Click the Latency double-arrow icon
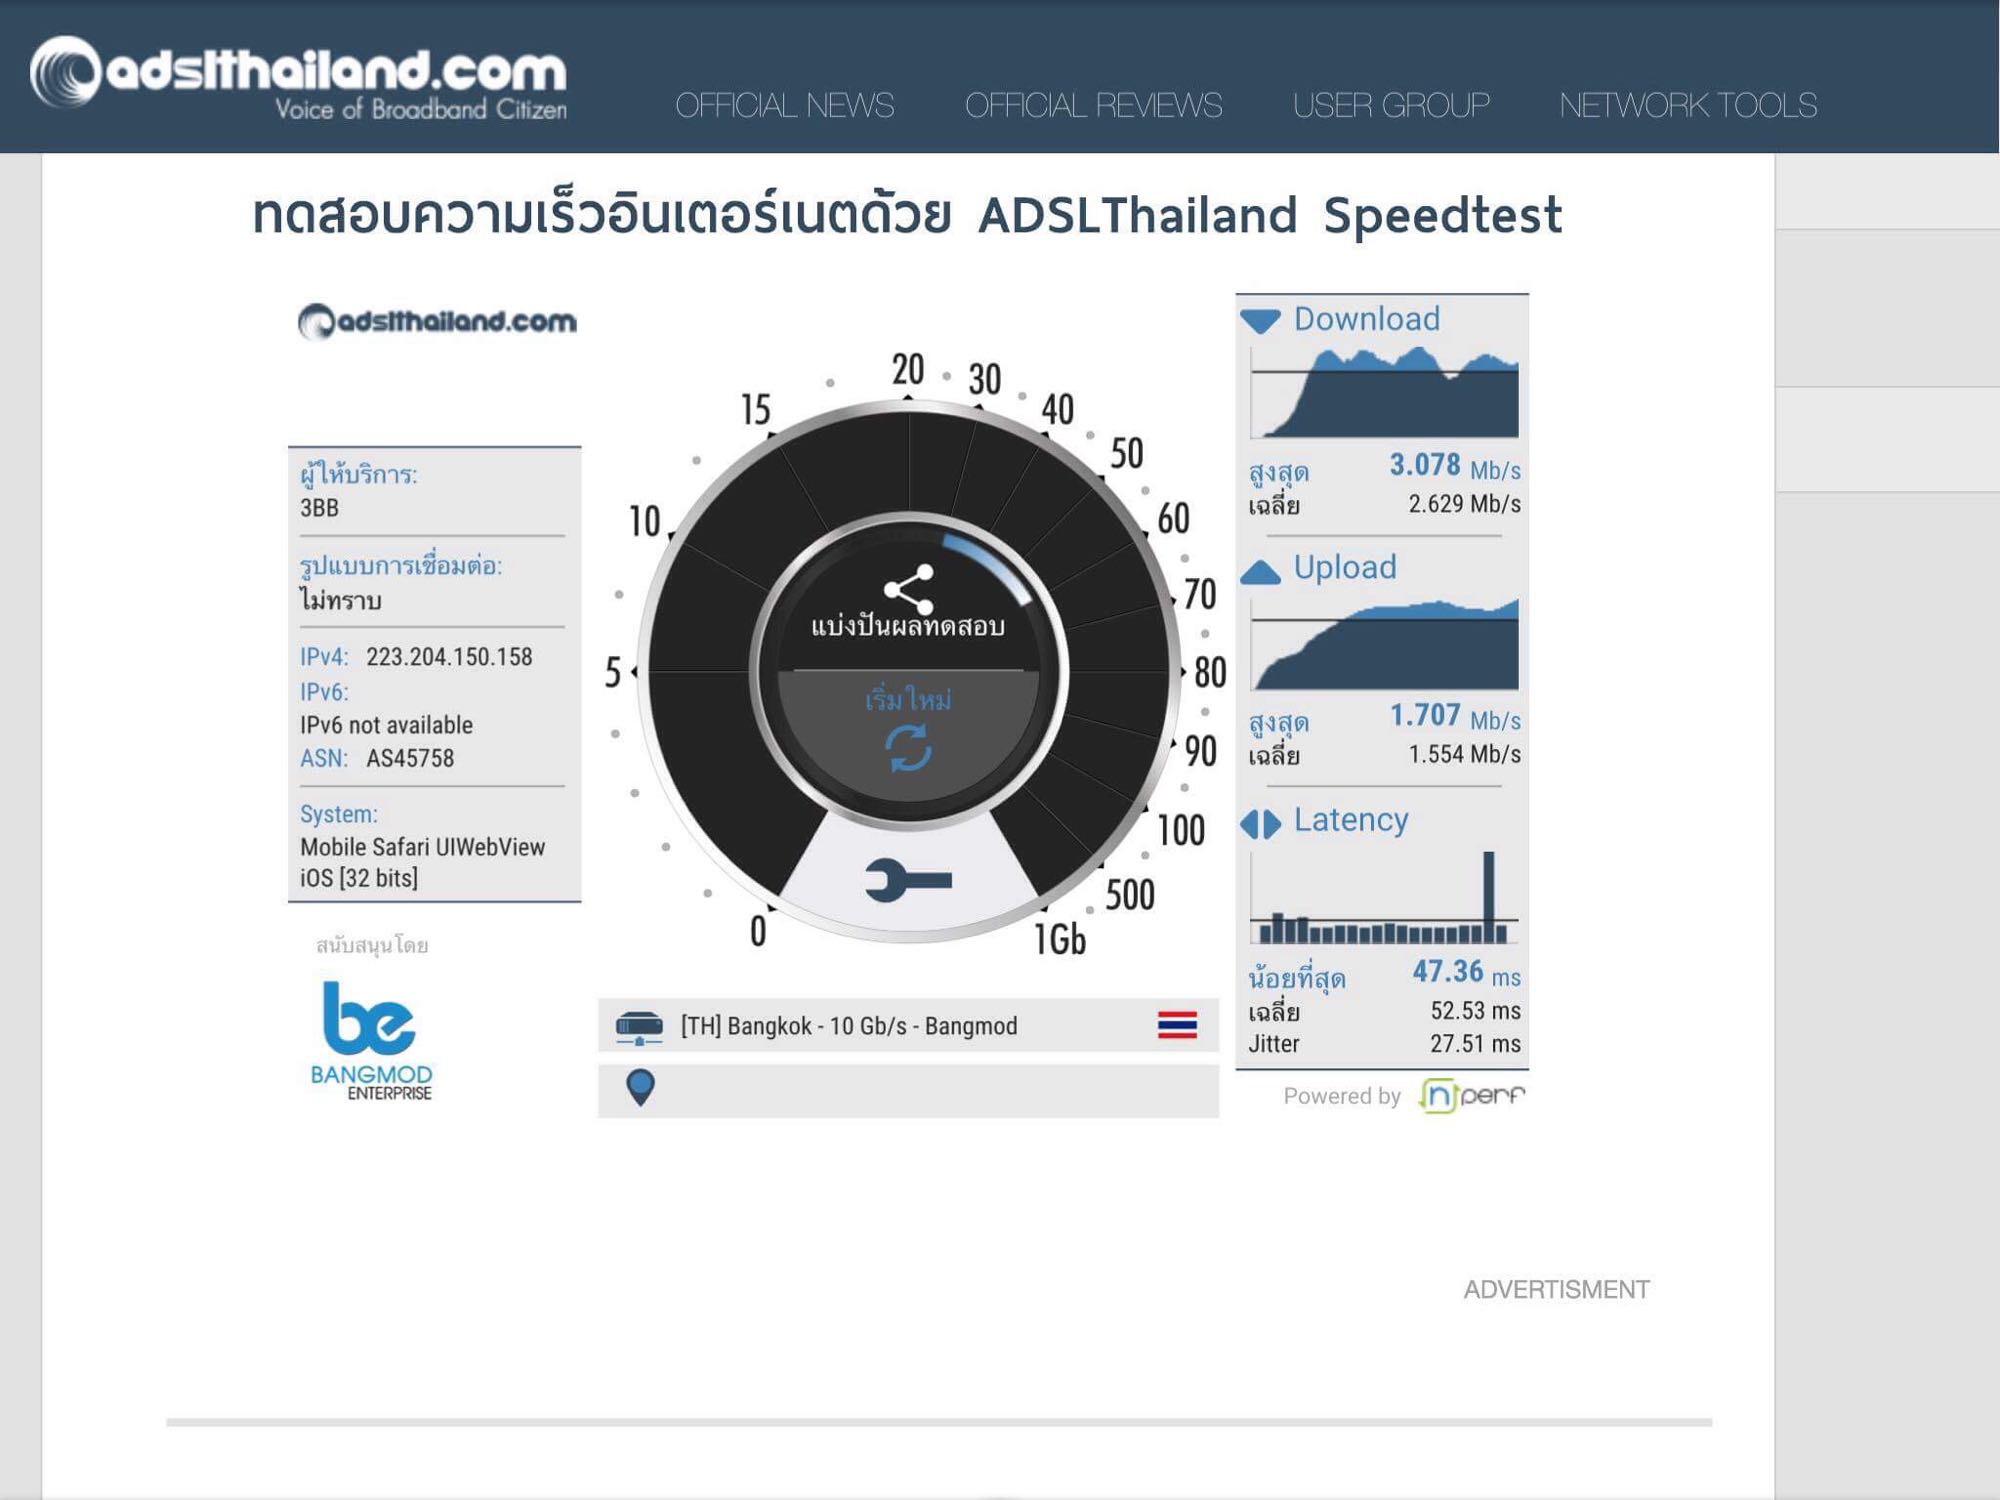 pos(1260,824)
